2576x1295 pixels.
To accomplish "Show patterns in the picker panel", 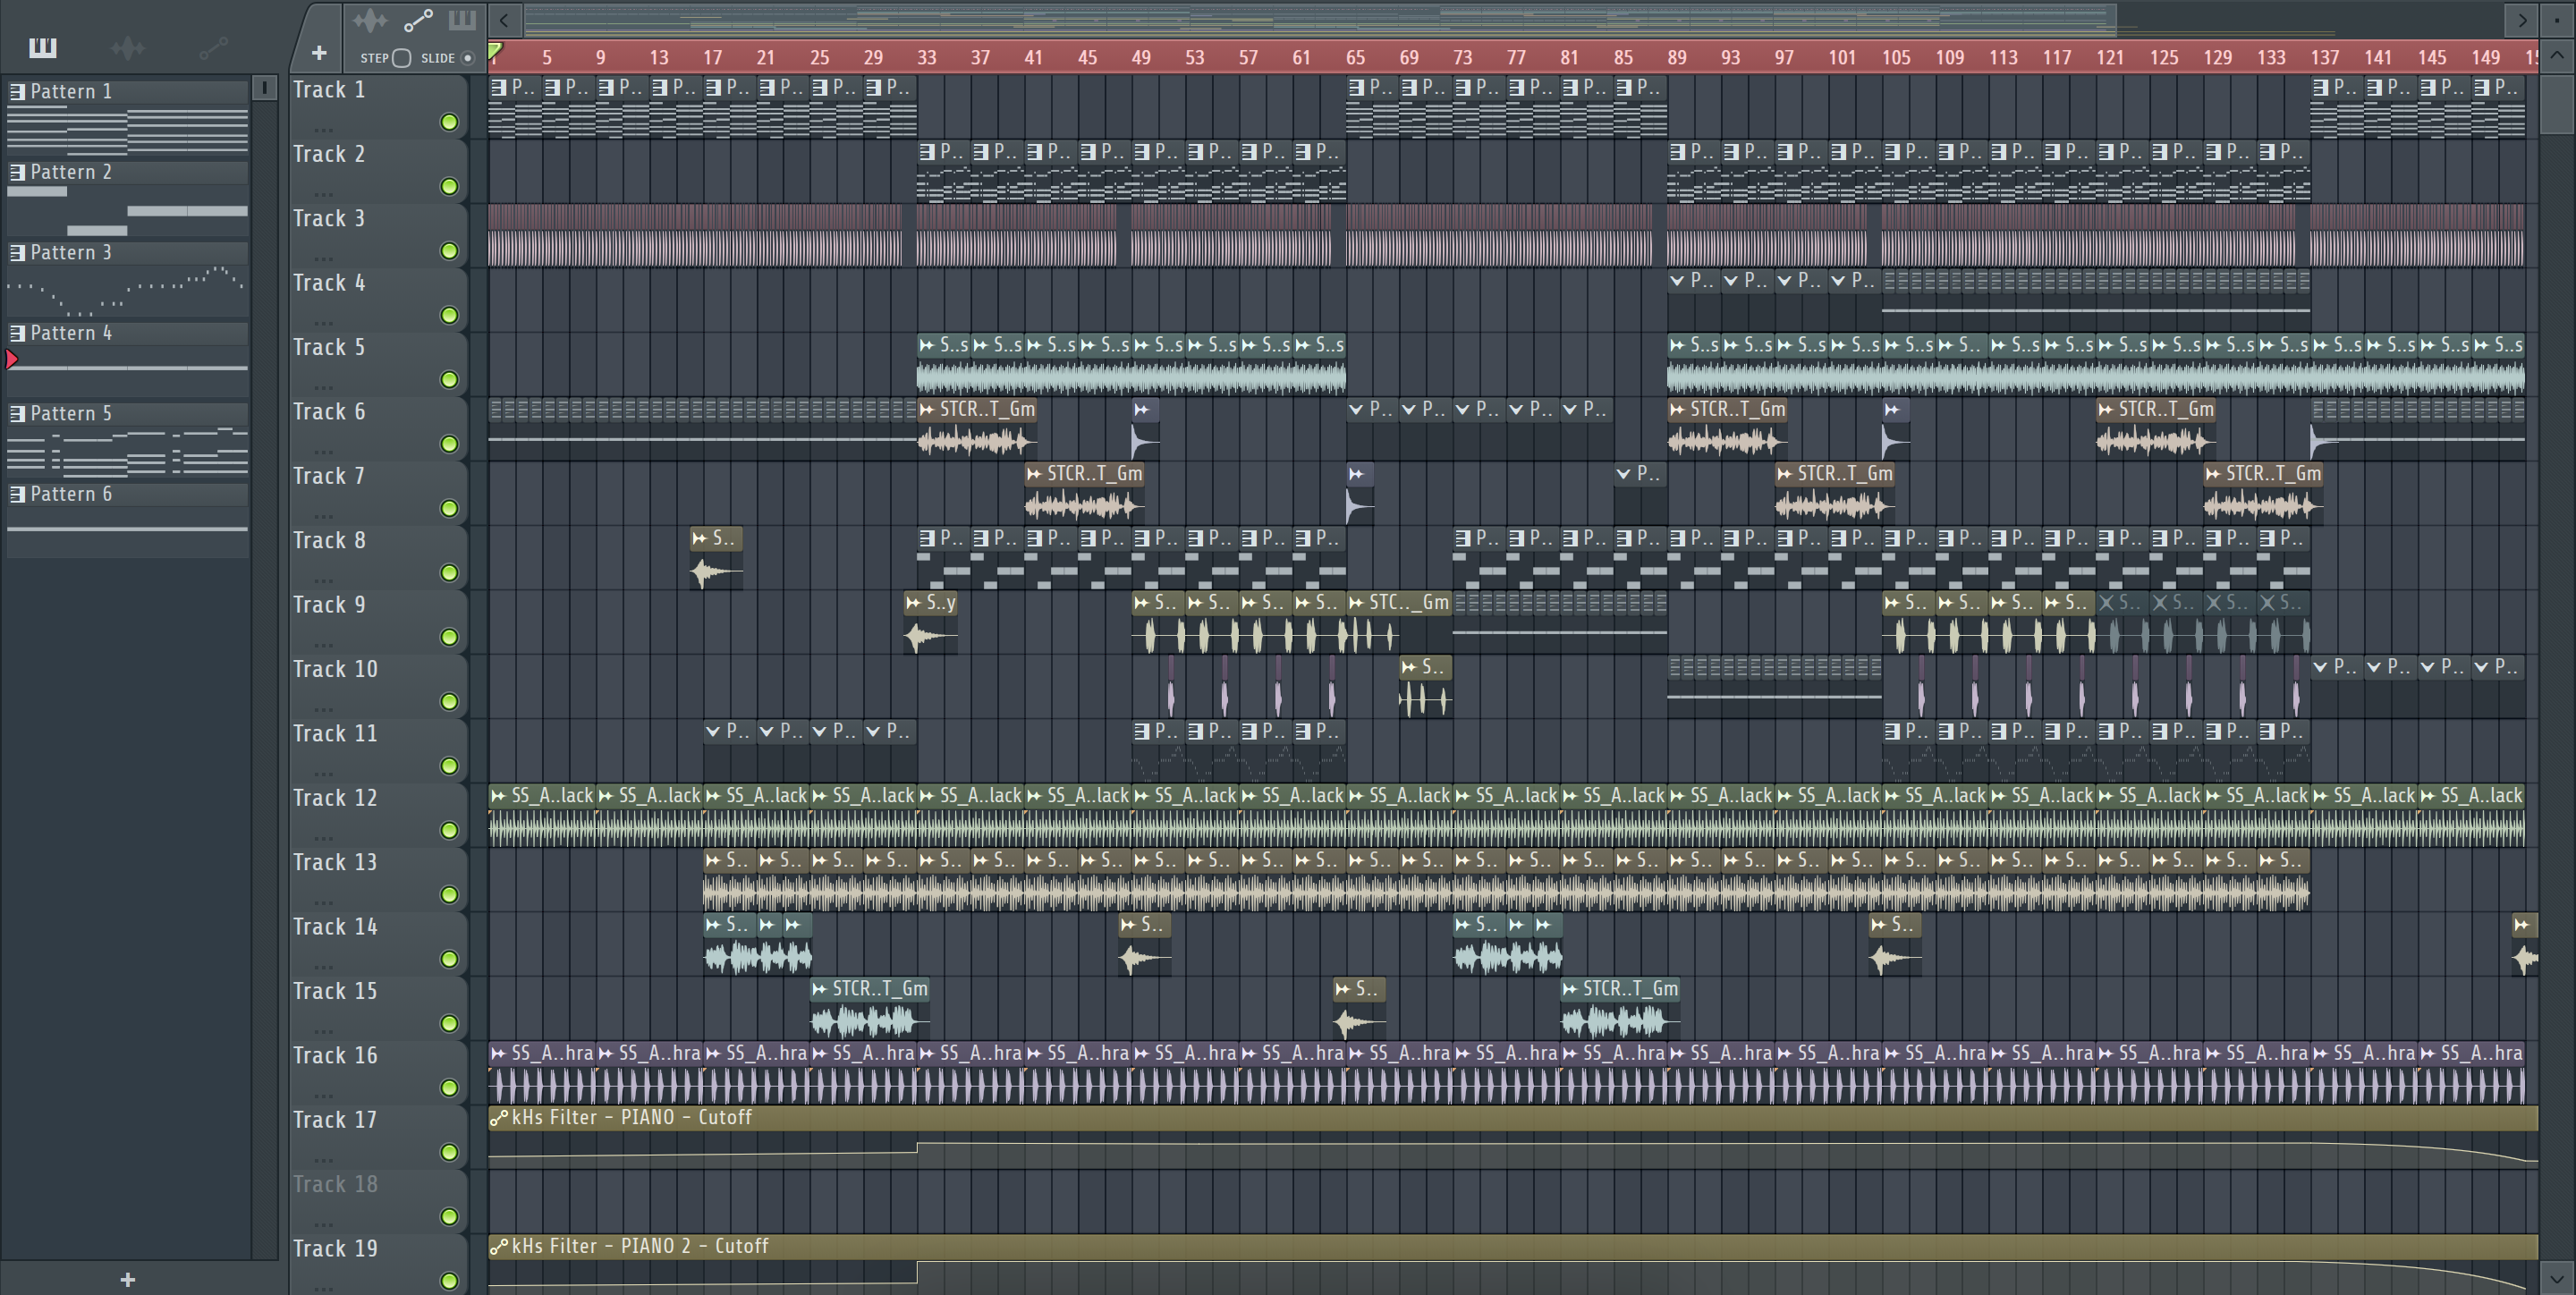I will tap(43, 47).
